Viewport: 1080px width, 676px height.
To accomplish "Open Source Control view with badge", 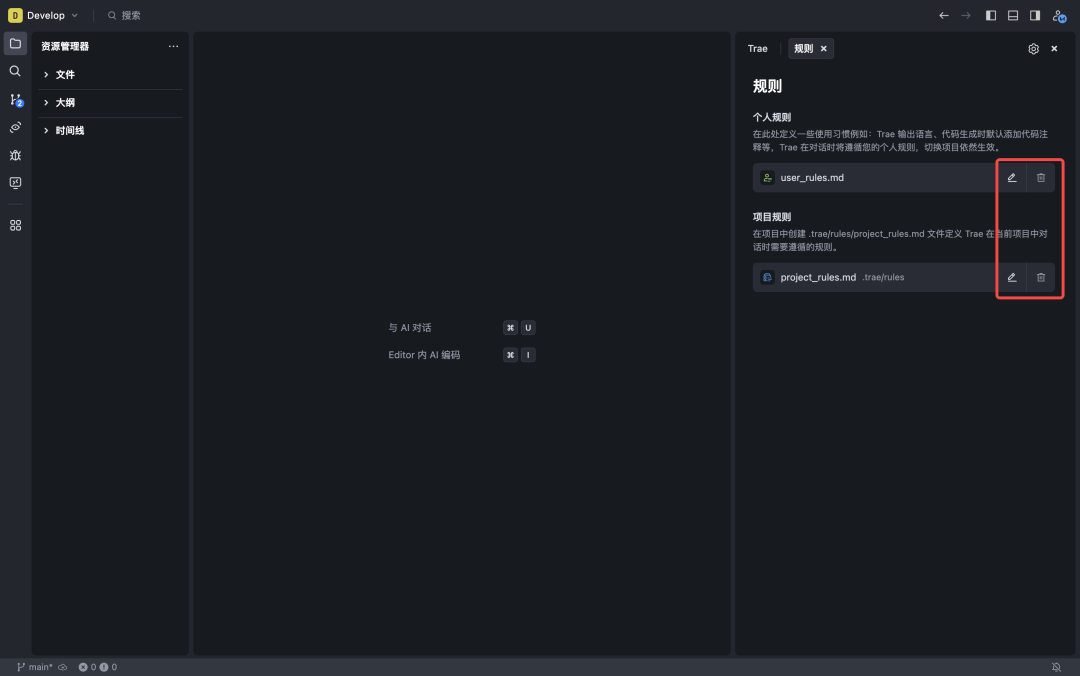I will [x=16, y=100].
